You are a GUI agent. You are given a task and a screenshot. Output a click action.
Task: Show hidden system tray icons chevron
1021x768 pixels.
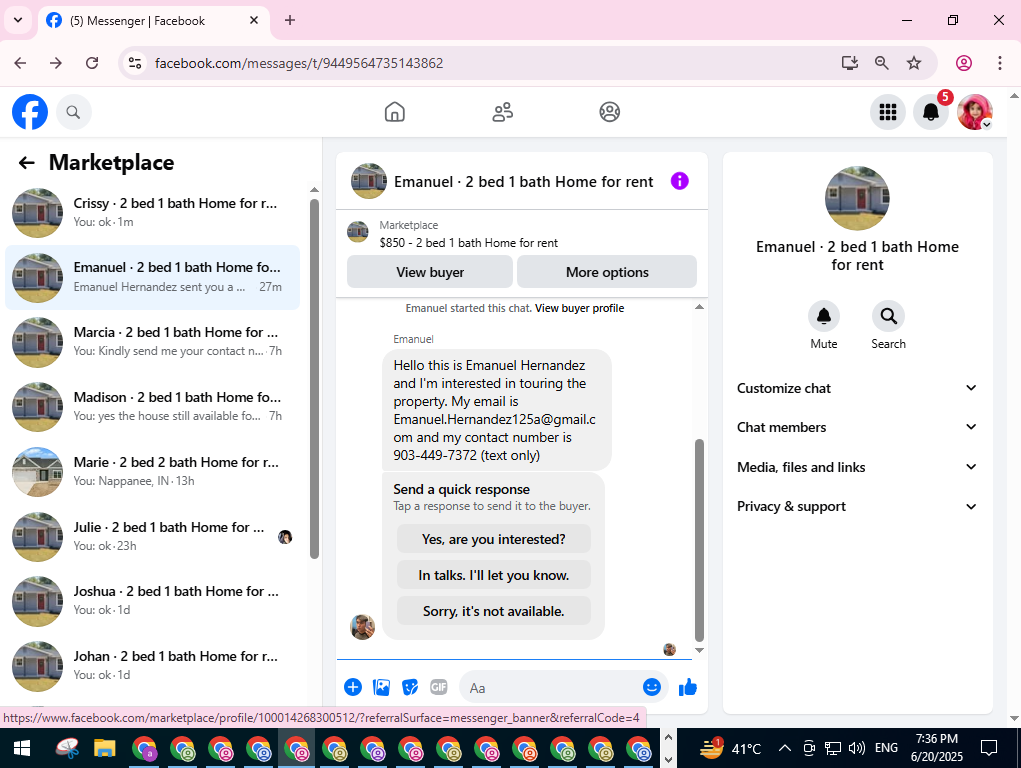pos(785,748)
